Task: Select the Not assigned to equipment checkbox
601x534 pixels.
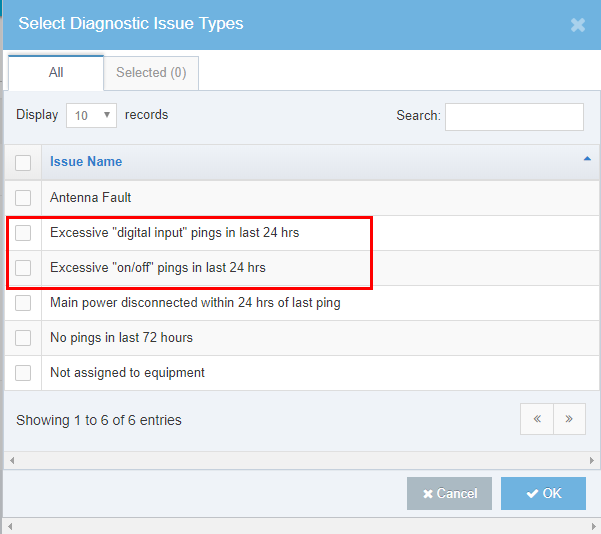Action: pyautogui.click(x=23, y=373)
